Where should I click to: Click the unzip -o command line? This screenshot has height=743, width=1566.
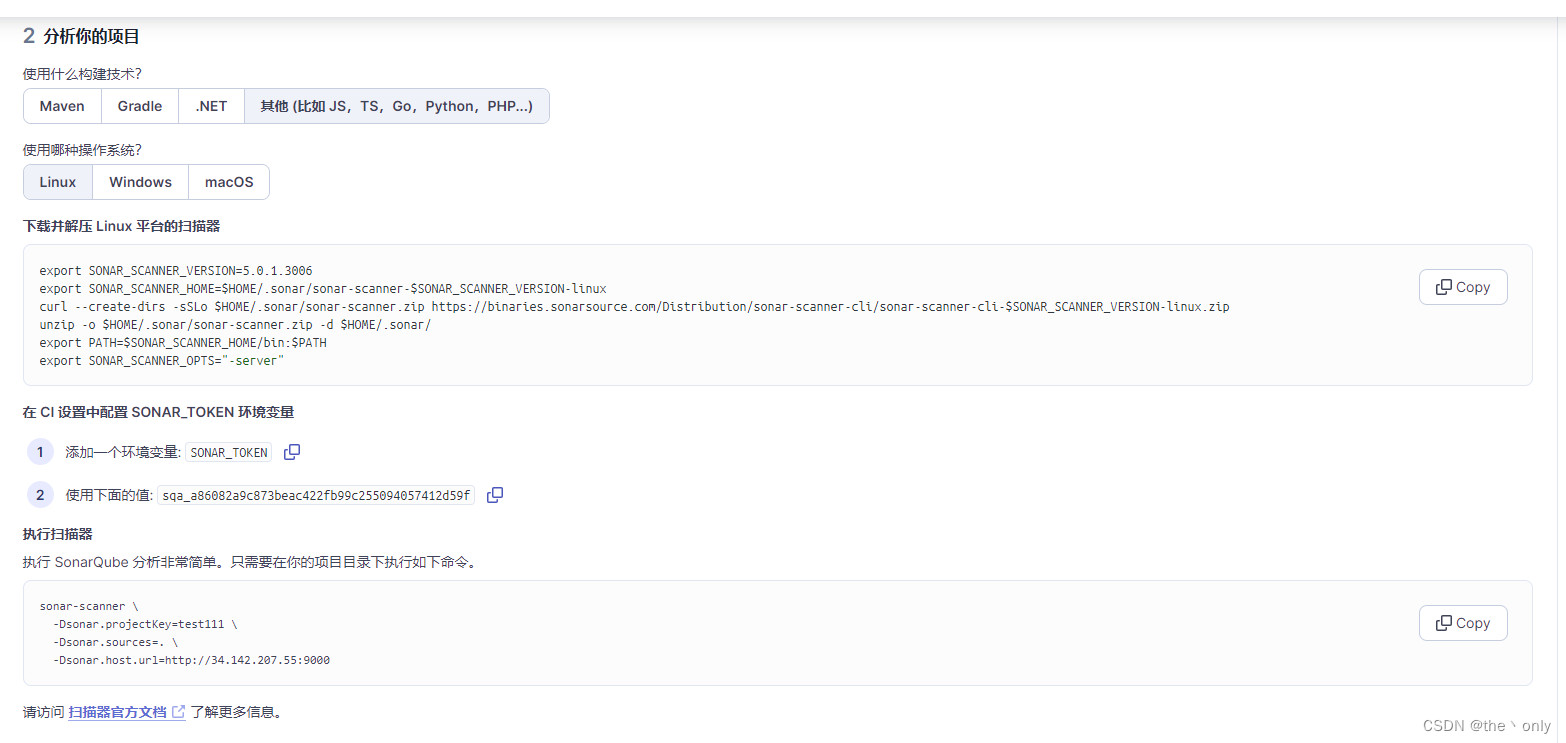pyautogui.click(x=235, y=325)
